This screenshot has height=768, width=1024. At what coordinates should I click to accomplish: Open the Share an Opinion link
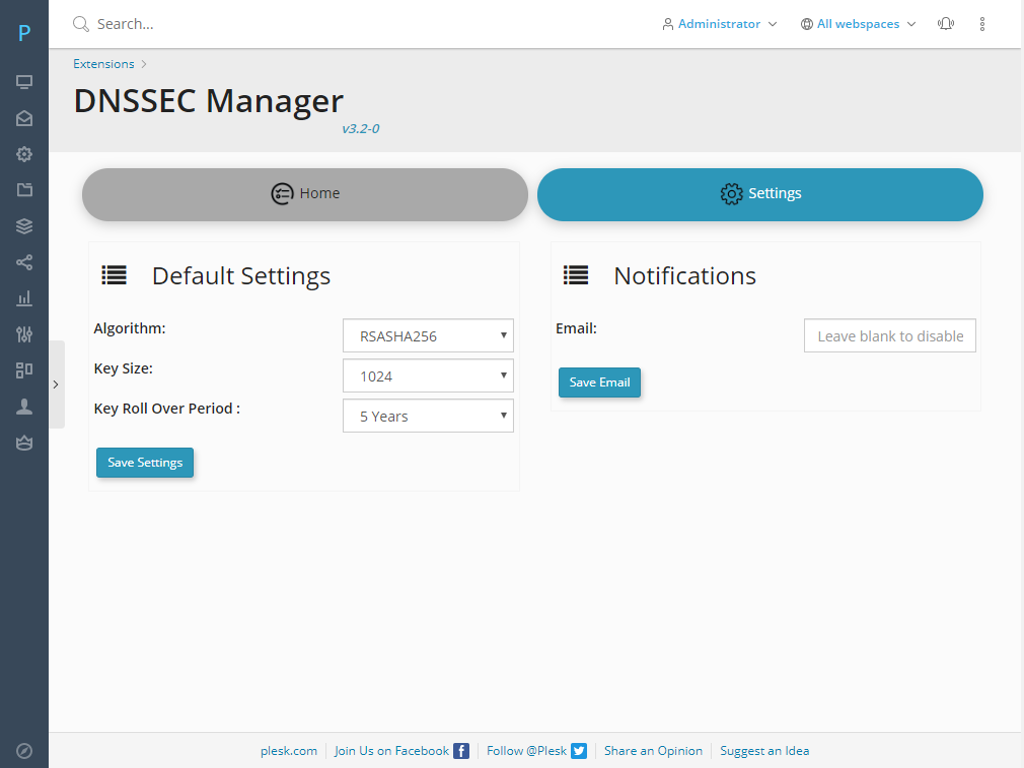(653, 751)
